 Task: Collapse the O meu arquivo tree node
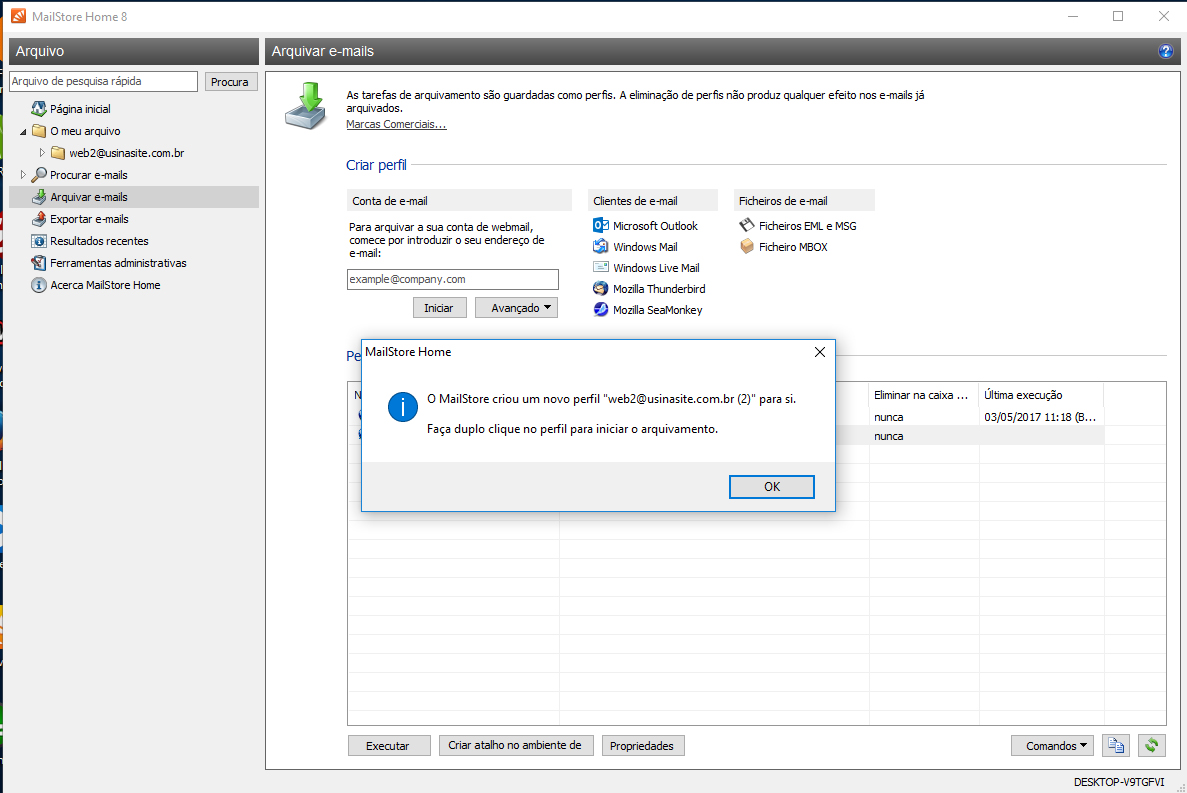[x=23, y=132]
